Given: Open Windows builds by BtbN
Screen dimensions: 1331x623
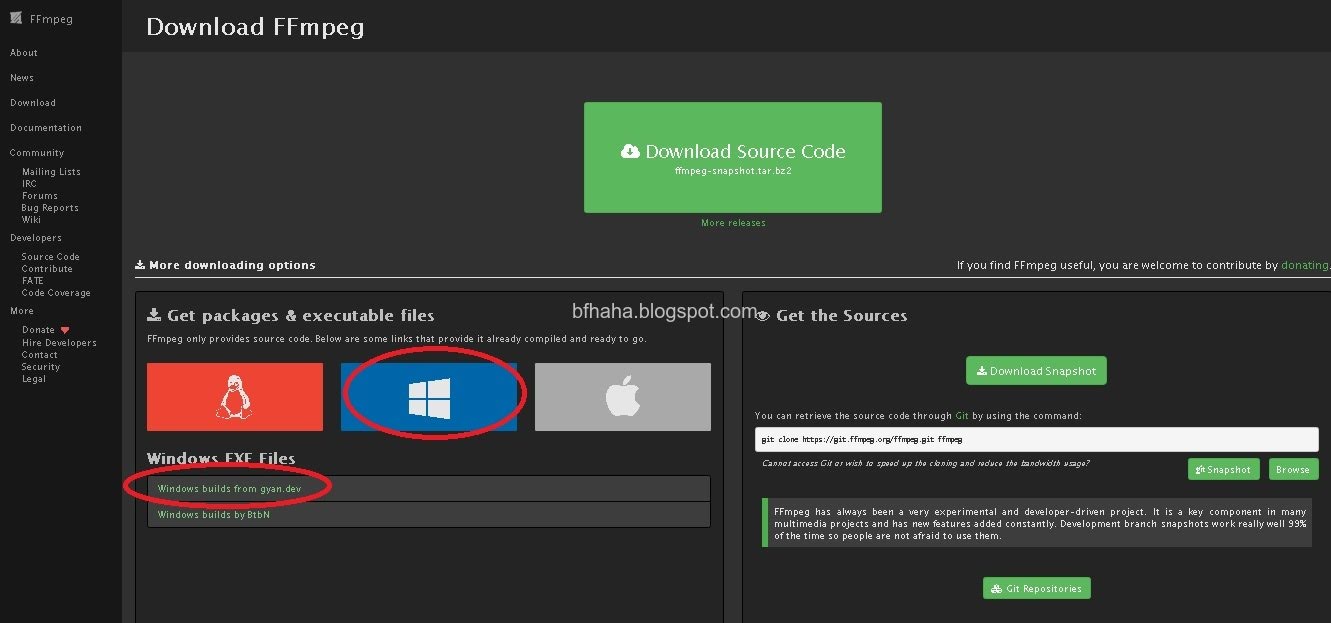Looking at the screenshot, I should pyautogui.click(x=213, y=515).
